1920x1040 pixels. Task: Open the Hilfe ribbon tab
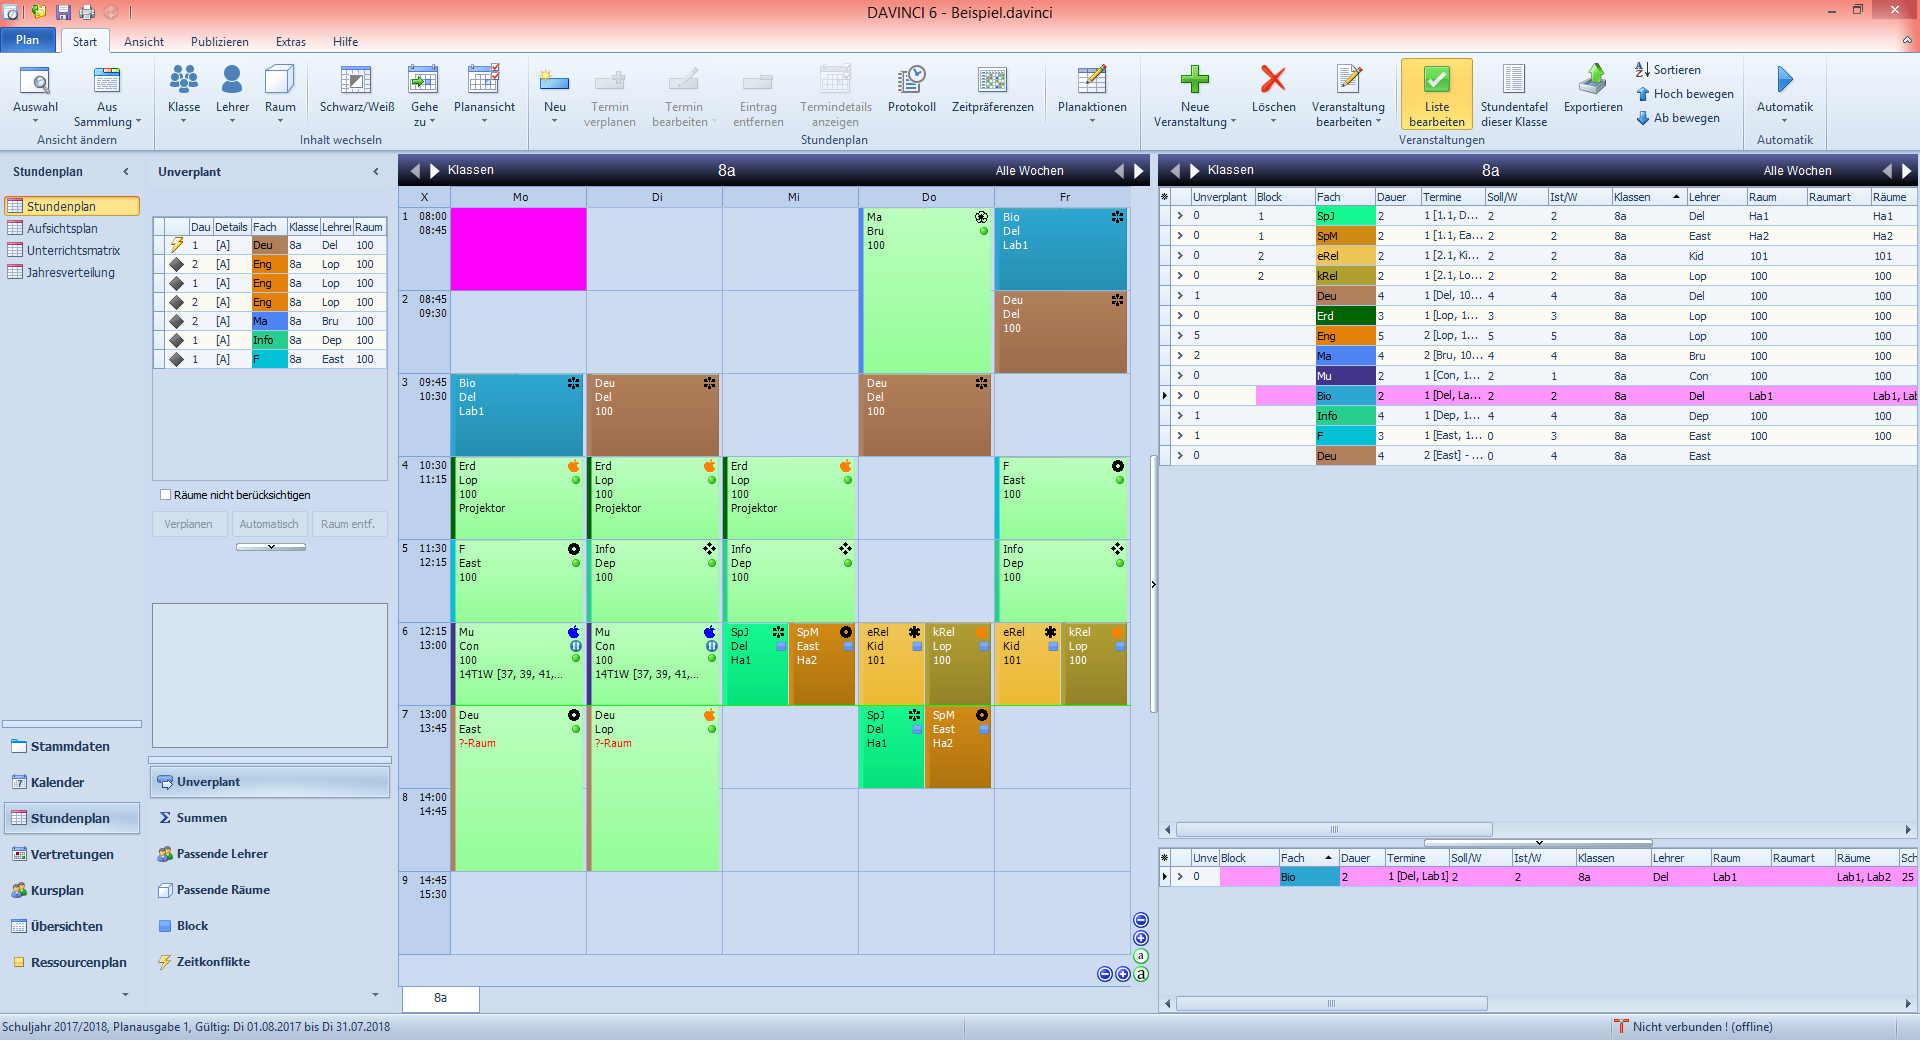346,42
